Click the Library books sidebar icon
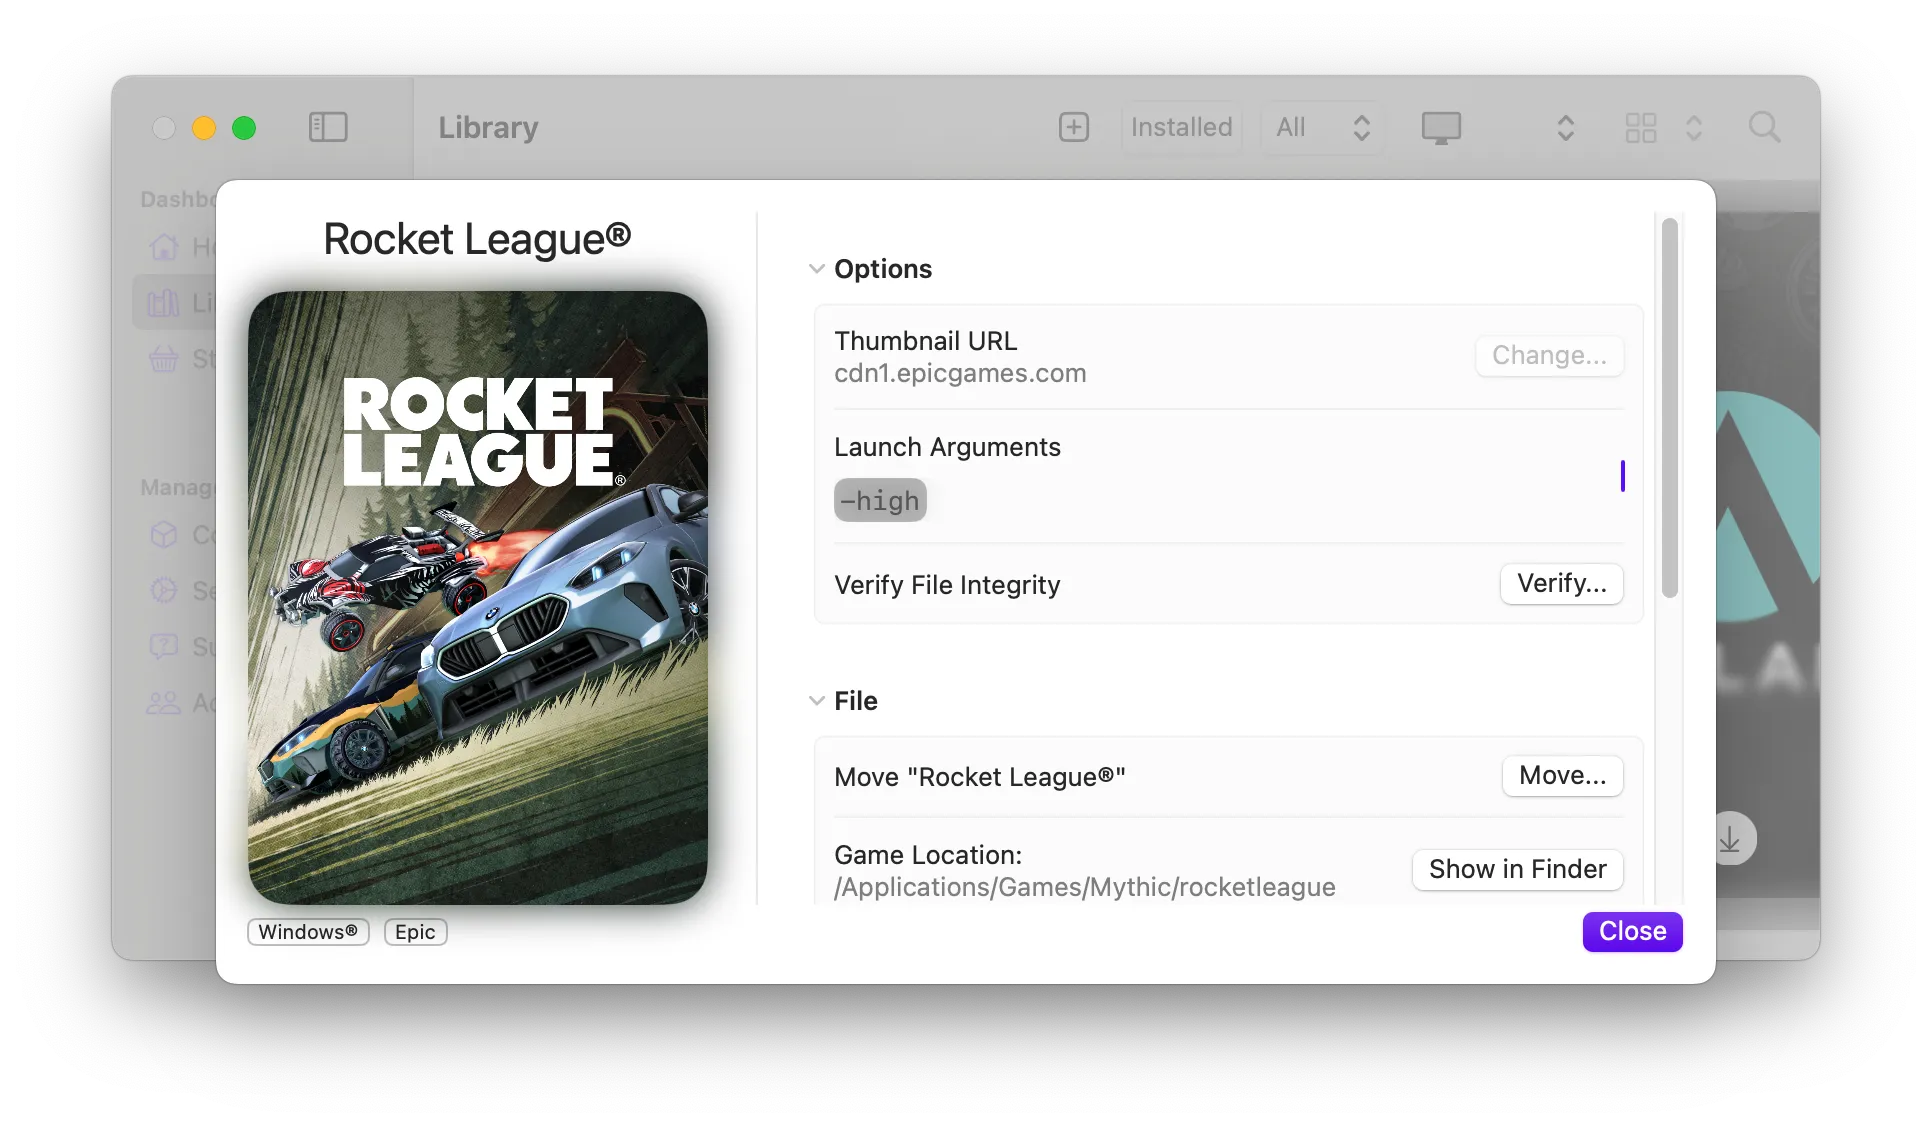This screenshot has height=1132, width=1932. [x=164, y=303]
